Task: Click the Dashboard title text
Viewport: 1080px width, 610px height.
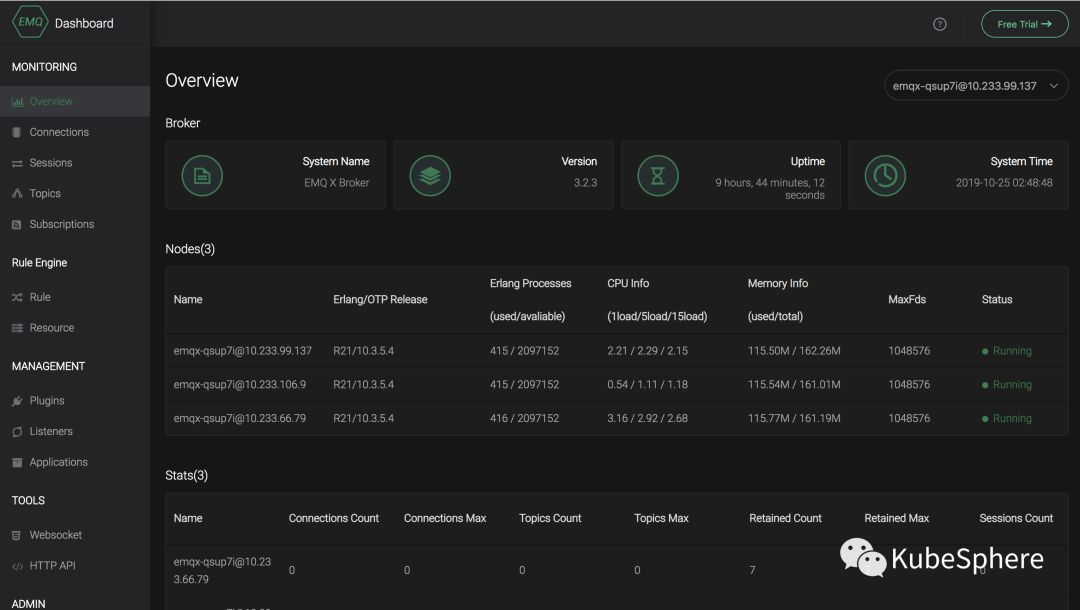Action: click(84, 23)
